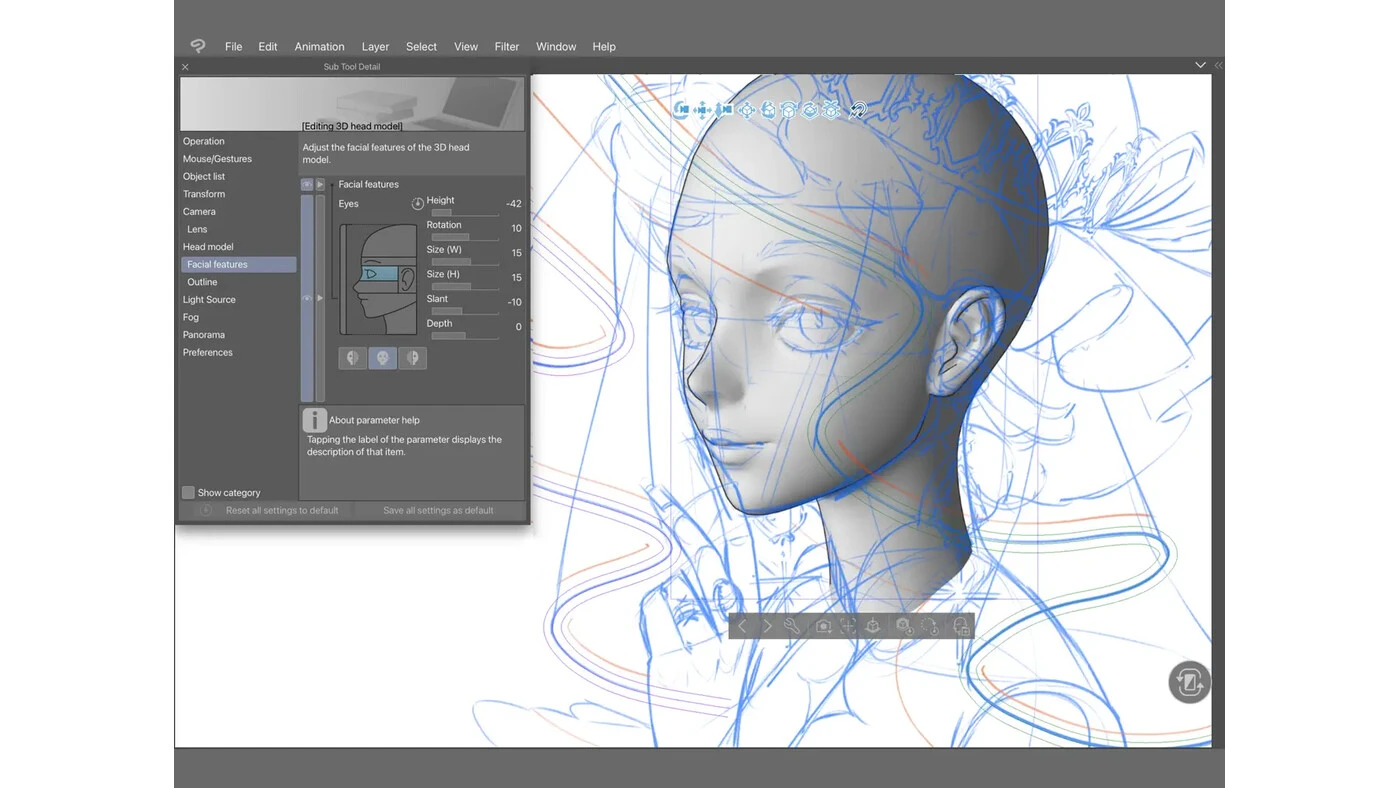1400x788 pixels.
Task: Open camera angle preset icon
Action: [x=824, y=626]
